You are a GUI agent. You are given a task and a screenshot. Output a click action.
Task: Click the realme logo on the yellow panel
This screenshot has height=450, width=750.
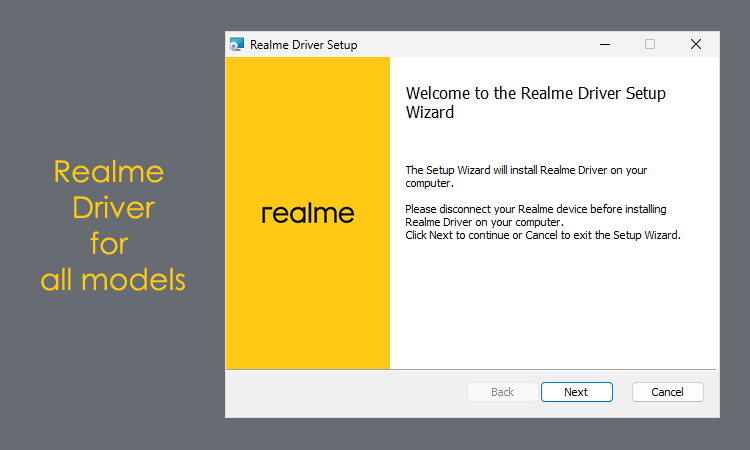coord(308,213)
